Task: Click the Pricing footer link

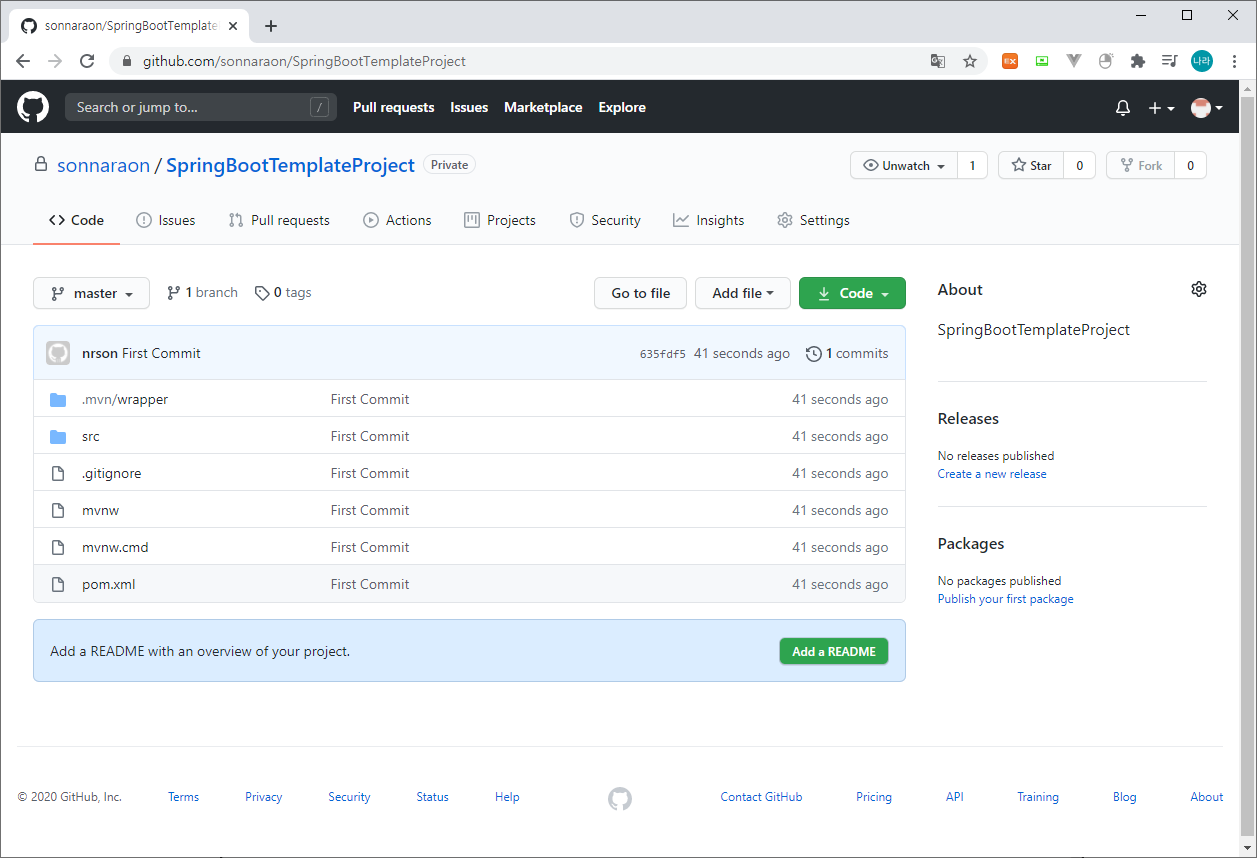Action: (x=874, y=797)
